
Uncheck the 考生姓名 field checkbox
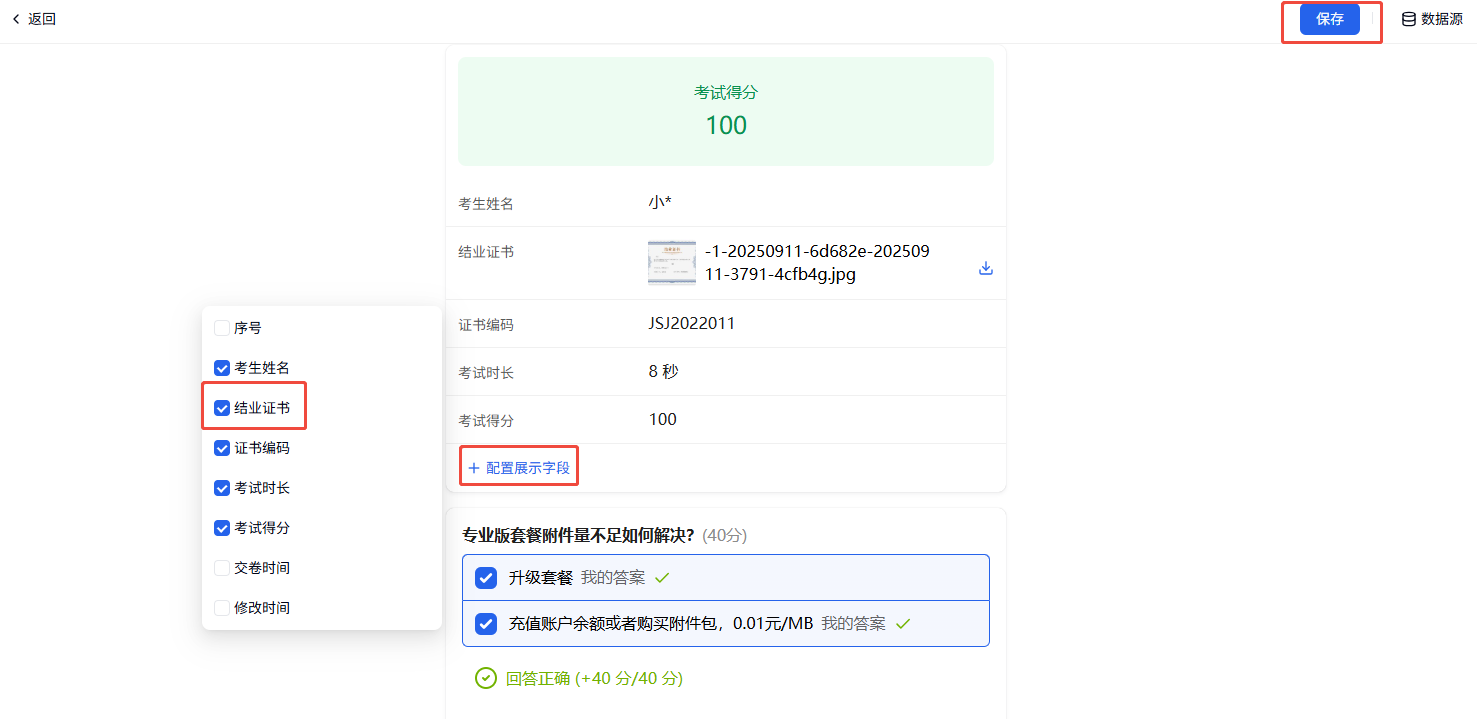[222, 368]
